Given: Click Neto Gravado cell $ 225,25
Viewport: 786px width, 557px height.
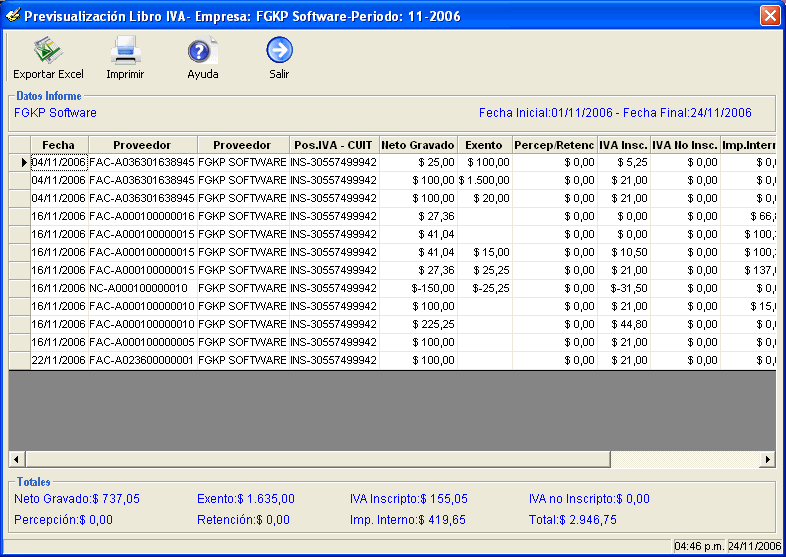Looking at the screenshot, I should pos(418,324).
